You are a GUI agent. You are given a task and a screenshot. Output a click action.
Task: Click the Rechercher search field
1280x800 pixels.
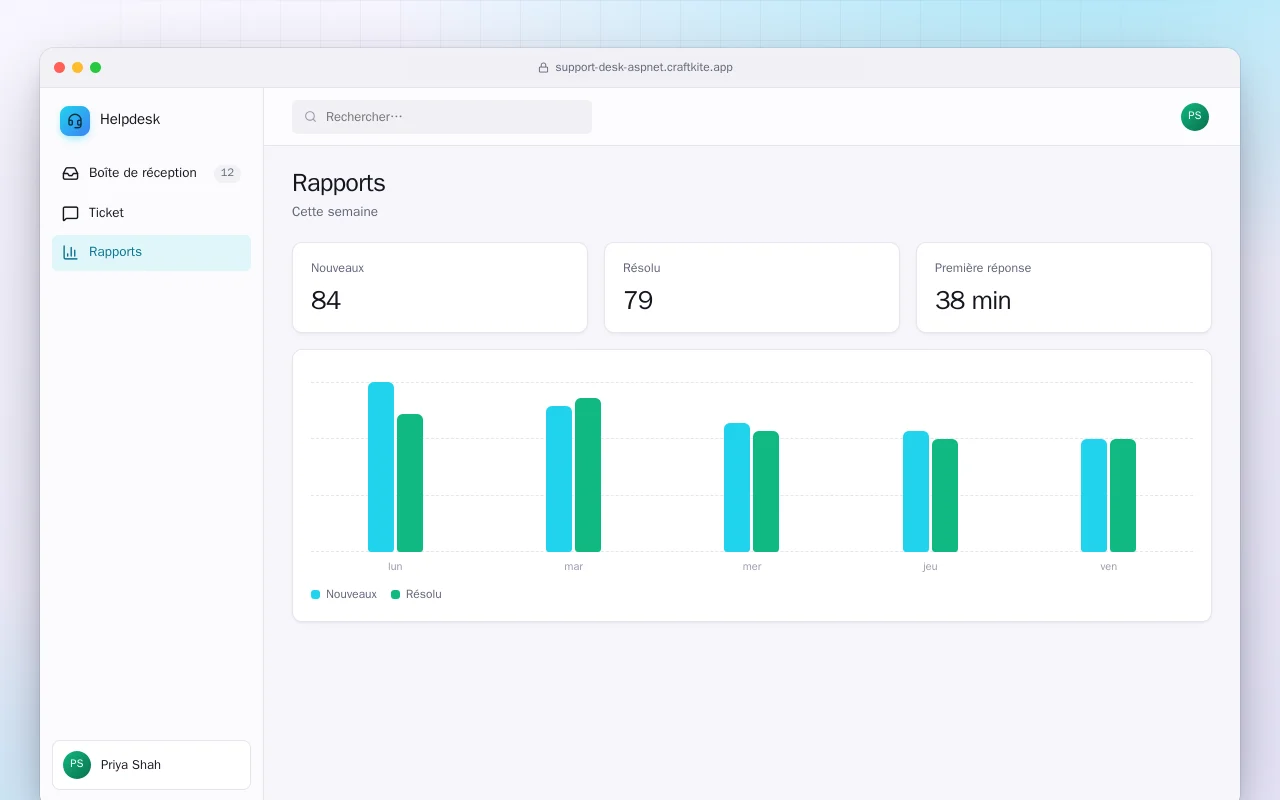(442, 117)
